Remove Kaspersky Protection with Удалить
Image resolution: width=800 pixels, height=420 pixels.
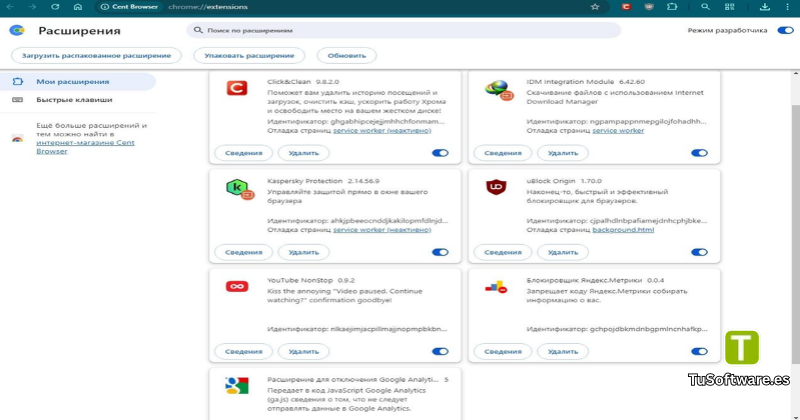coord(303,252)
